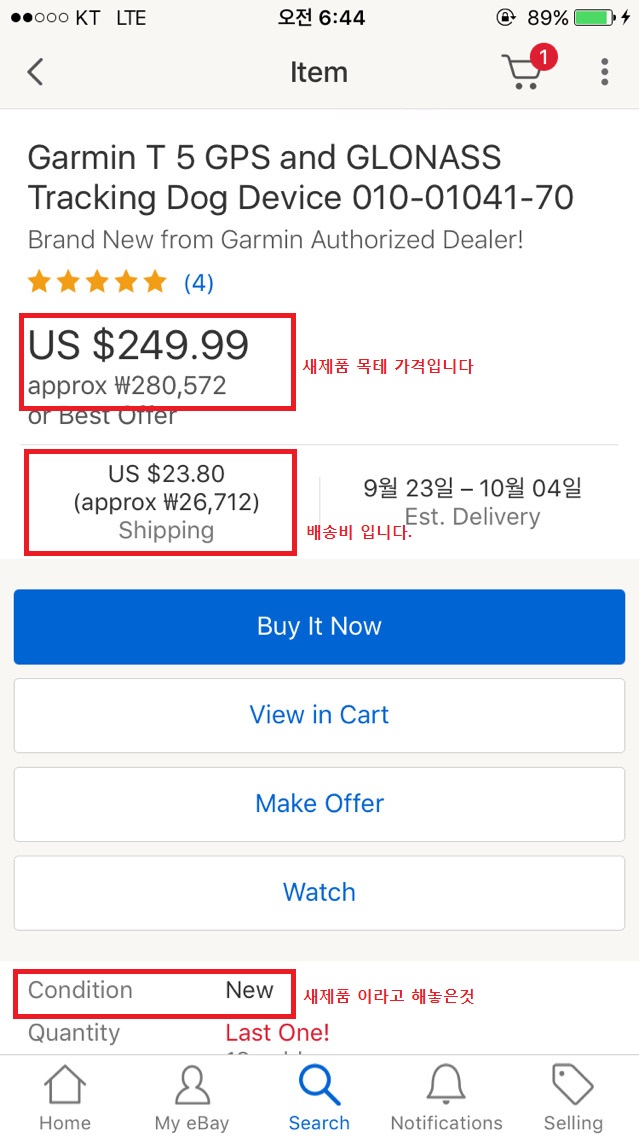Tap the back arrow icon
This screenshot has width=639, height=1138.
[x=36, y=72]
